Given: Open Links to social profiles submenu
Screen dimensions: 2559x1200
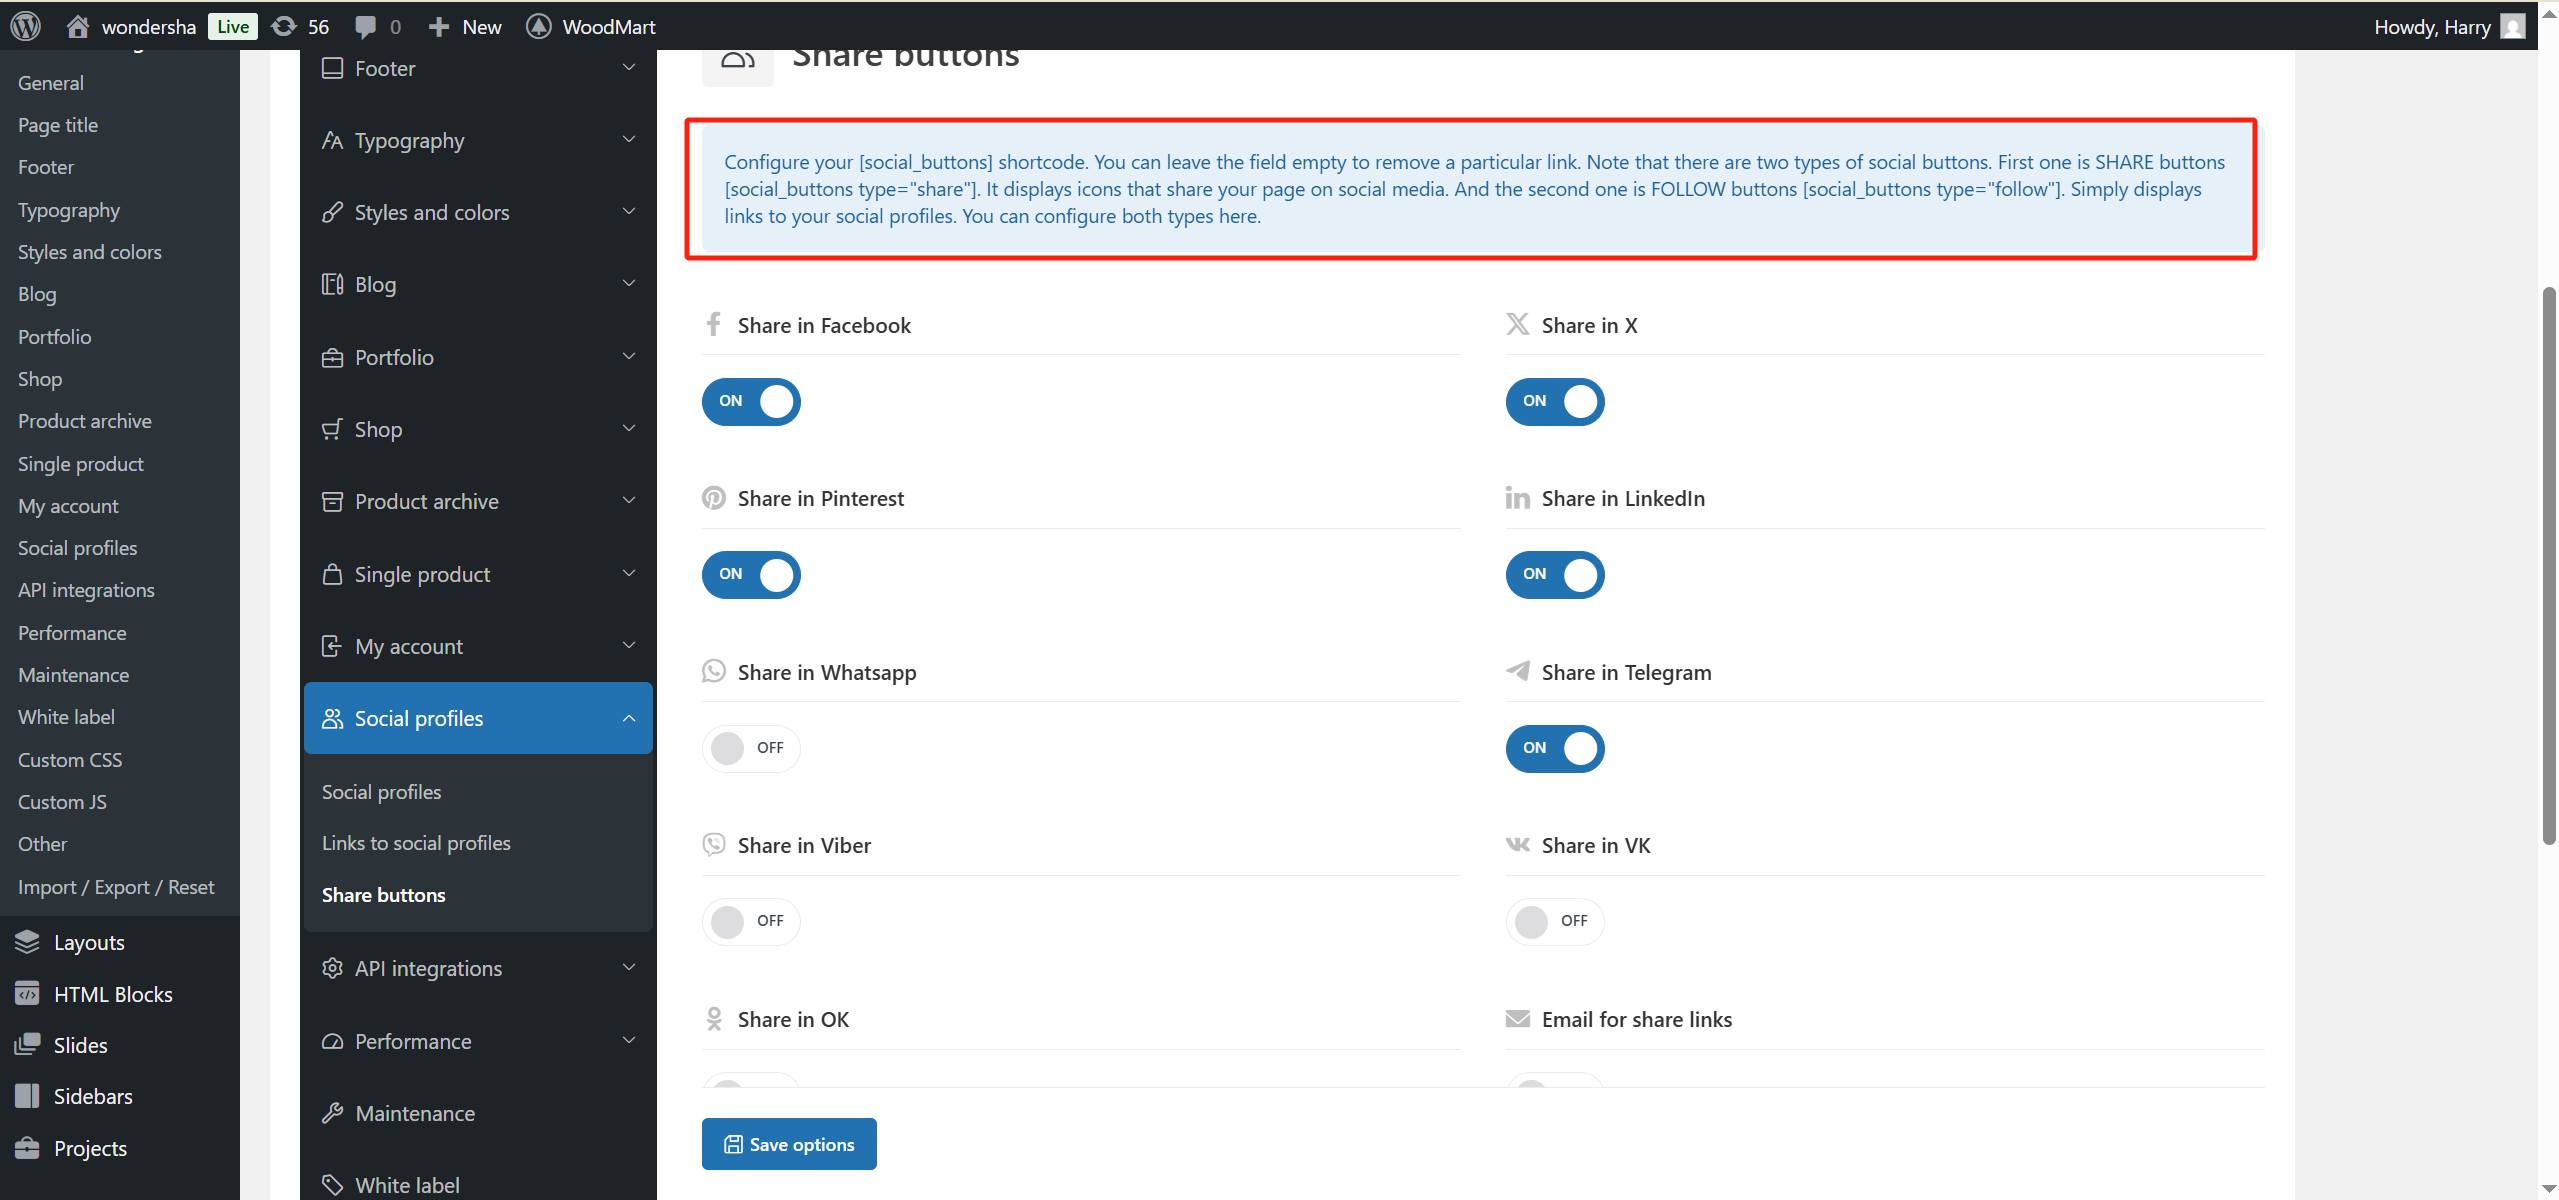Looking at the screenshot, I should tap(416, 843).
